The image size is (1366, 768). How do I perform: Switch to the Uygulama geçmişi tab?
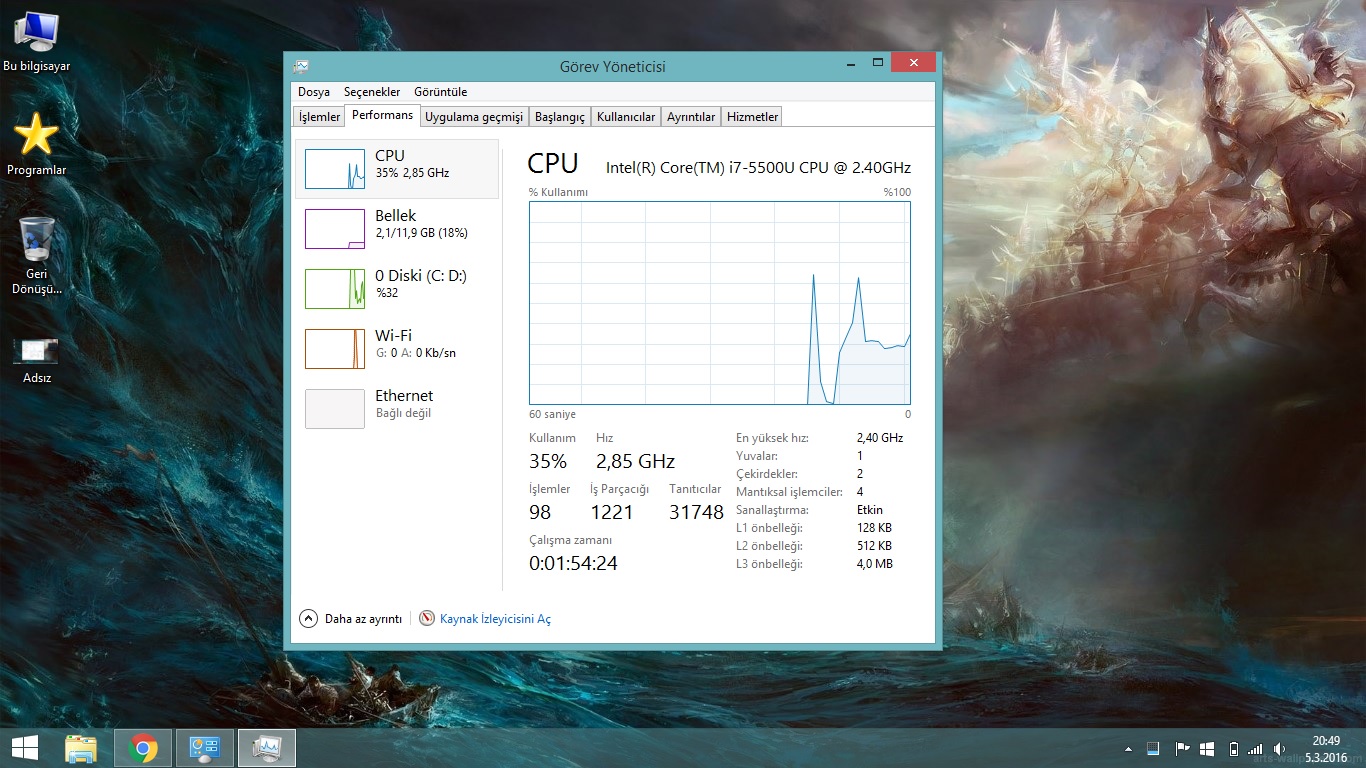[x=474, y=117]
